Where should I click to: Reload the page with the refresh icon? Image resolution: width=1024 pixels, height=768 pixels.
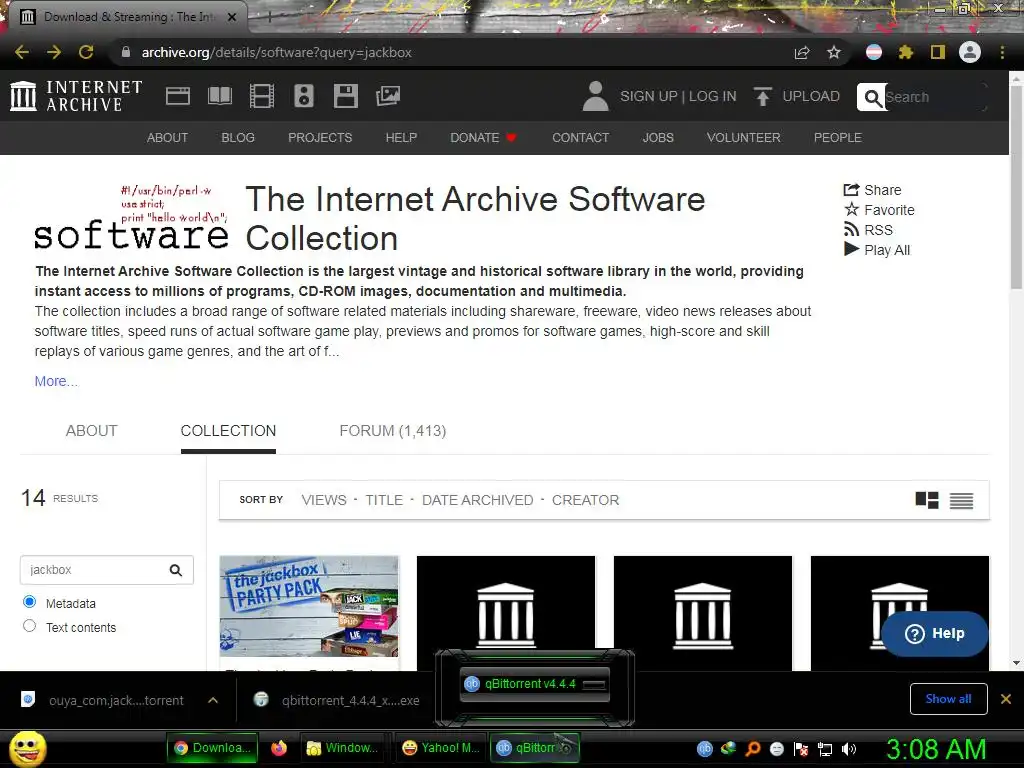point(86,52)
